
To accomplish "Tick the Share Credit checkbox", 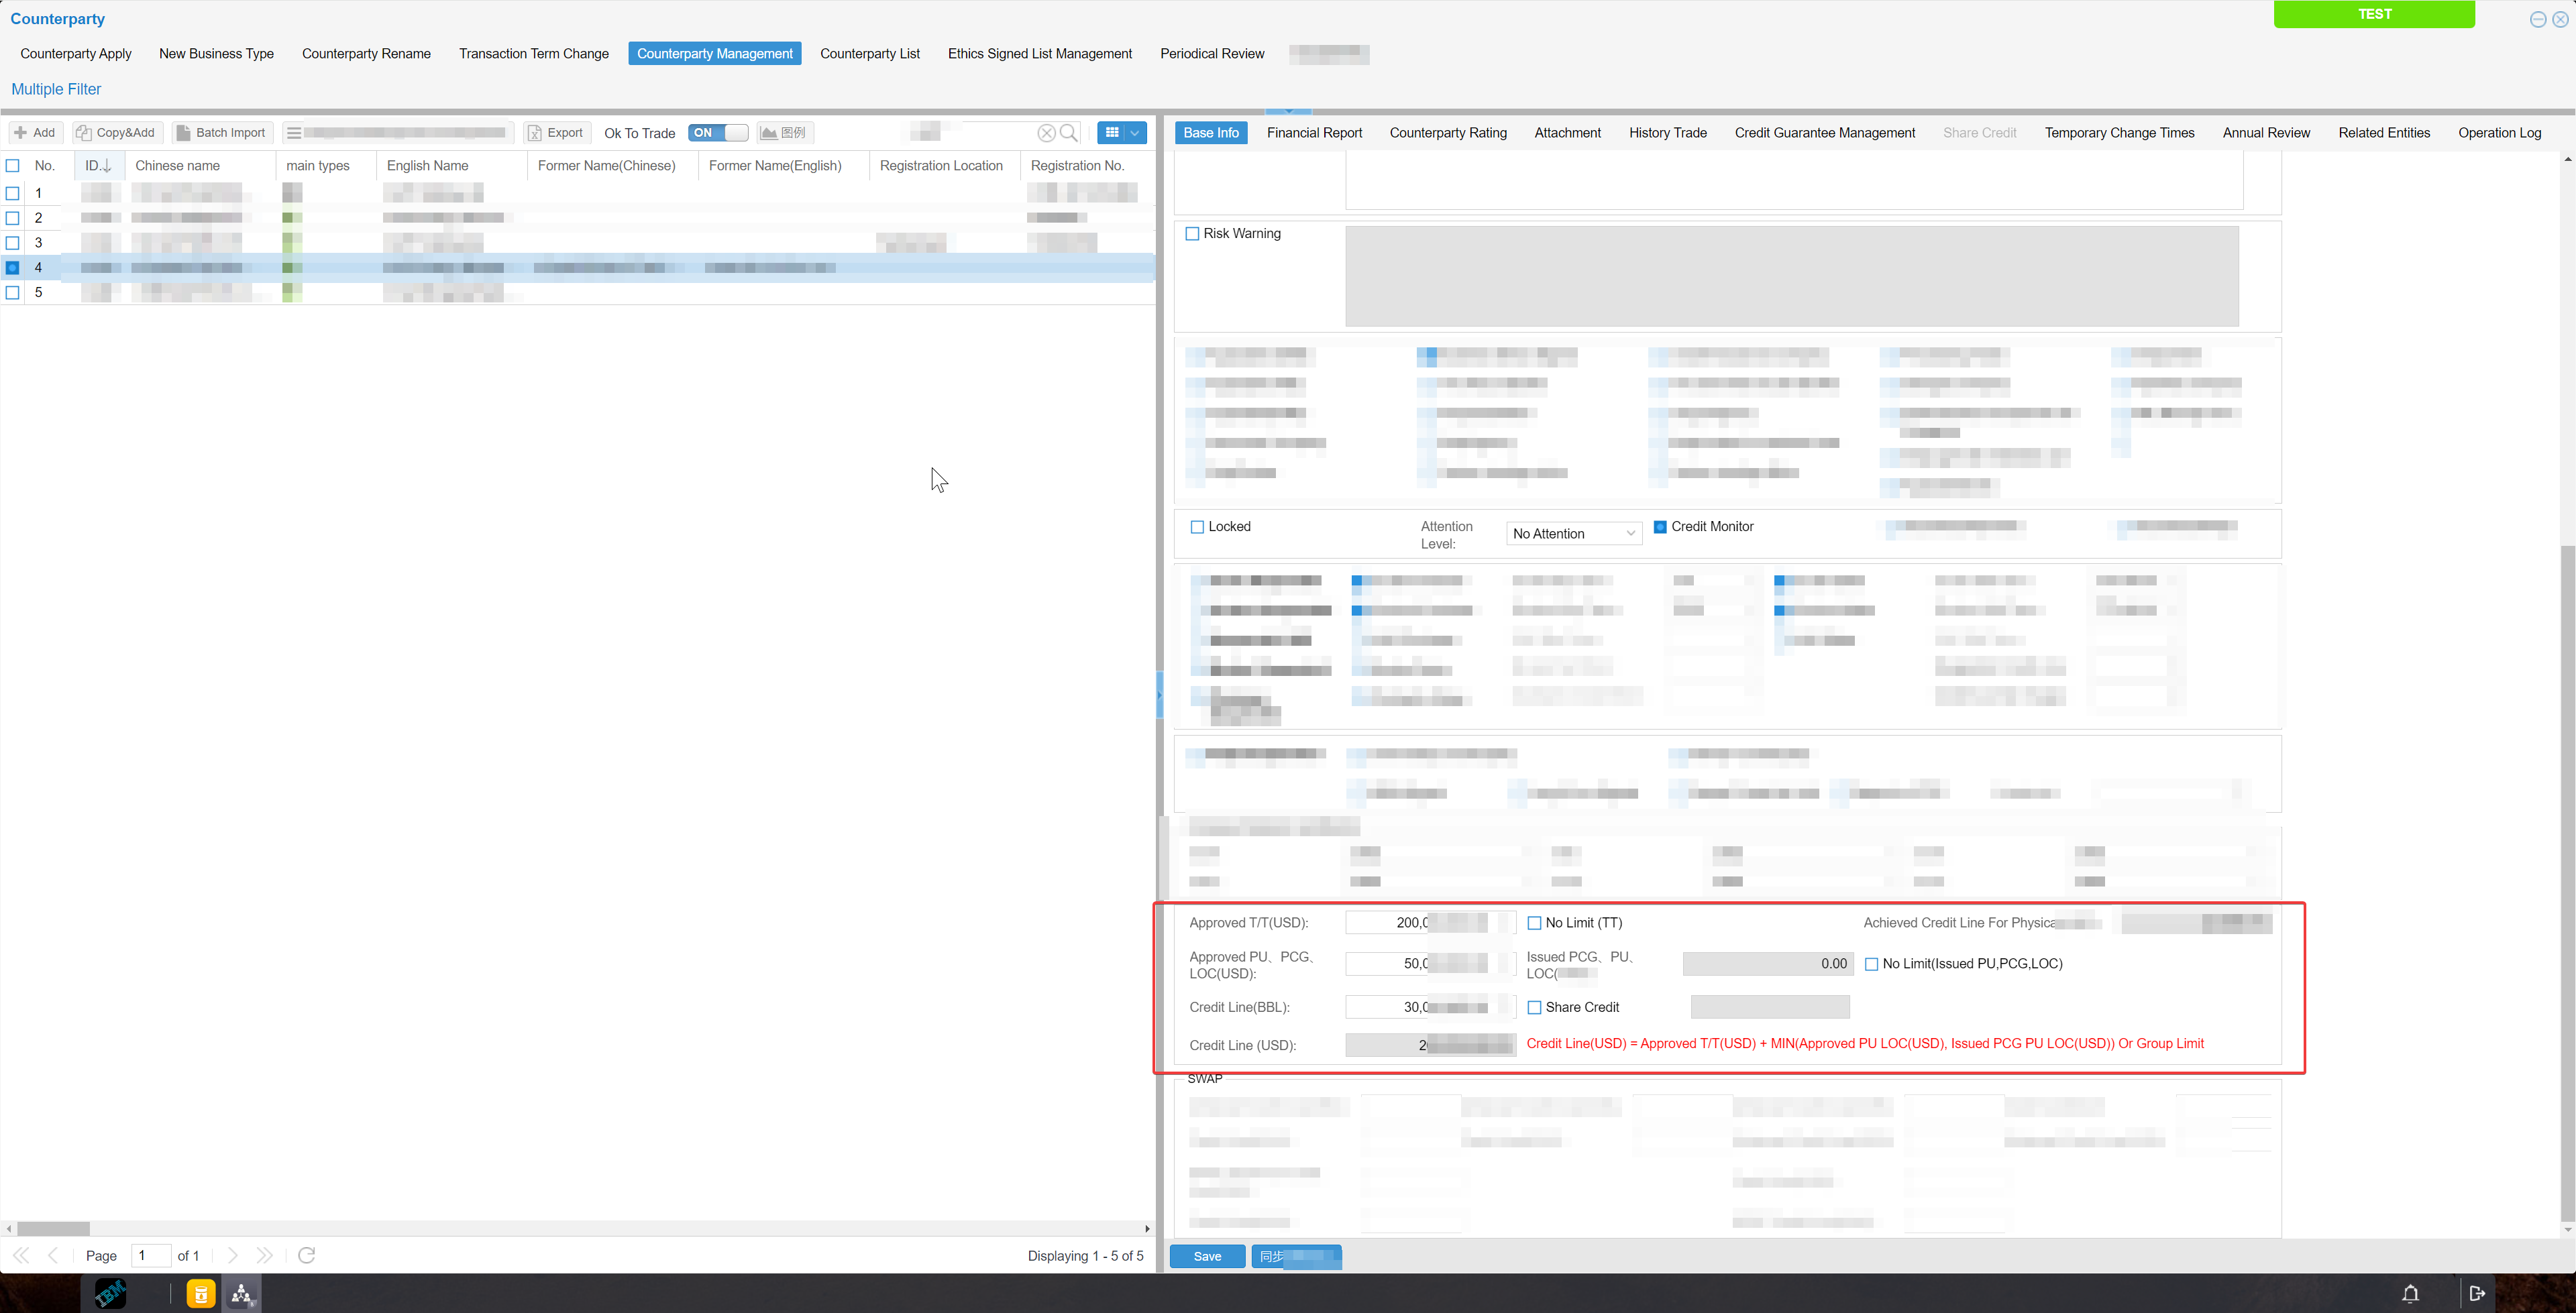I will click(x=1534, y=1008).
